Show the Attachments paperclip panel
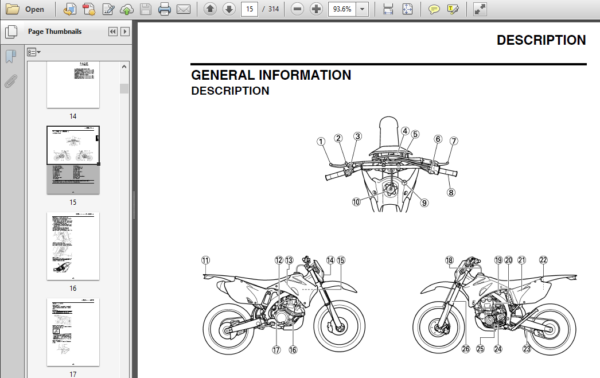This screenshot has height=378, width=600. (11, 81)
